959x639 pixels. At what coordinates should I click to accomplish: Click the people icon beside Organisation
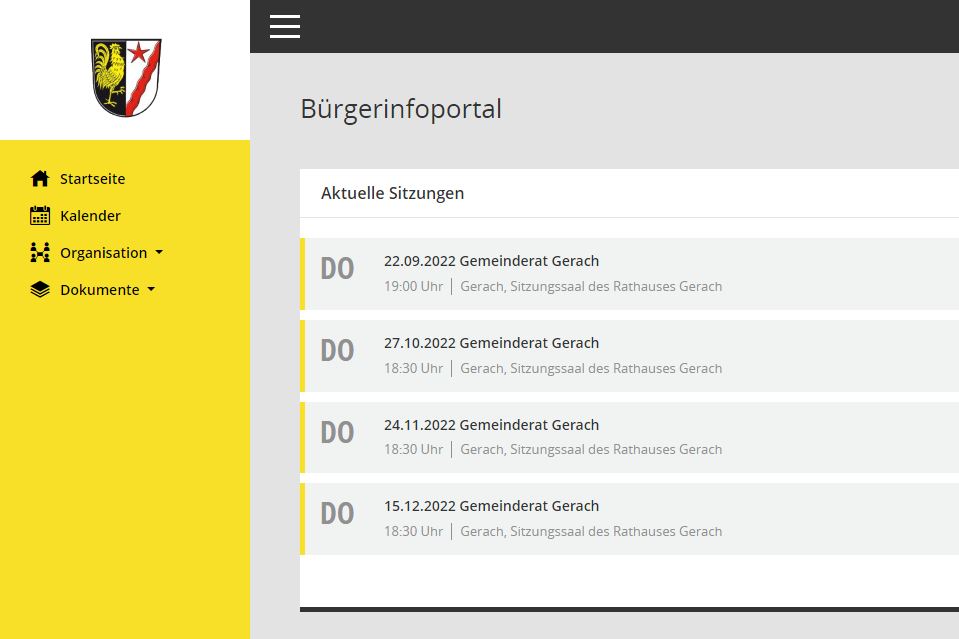pos(40,253)
